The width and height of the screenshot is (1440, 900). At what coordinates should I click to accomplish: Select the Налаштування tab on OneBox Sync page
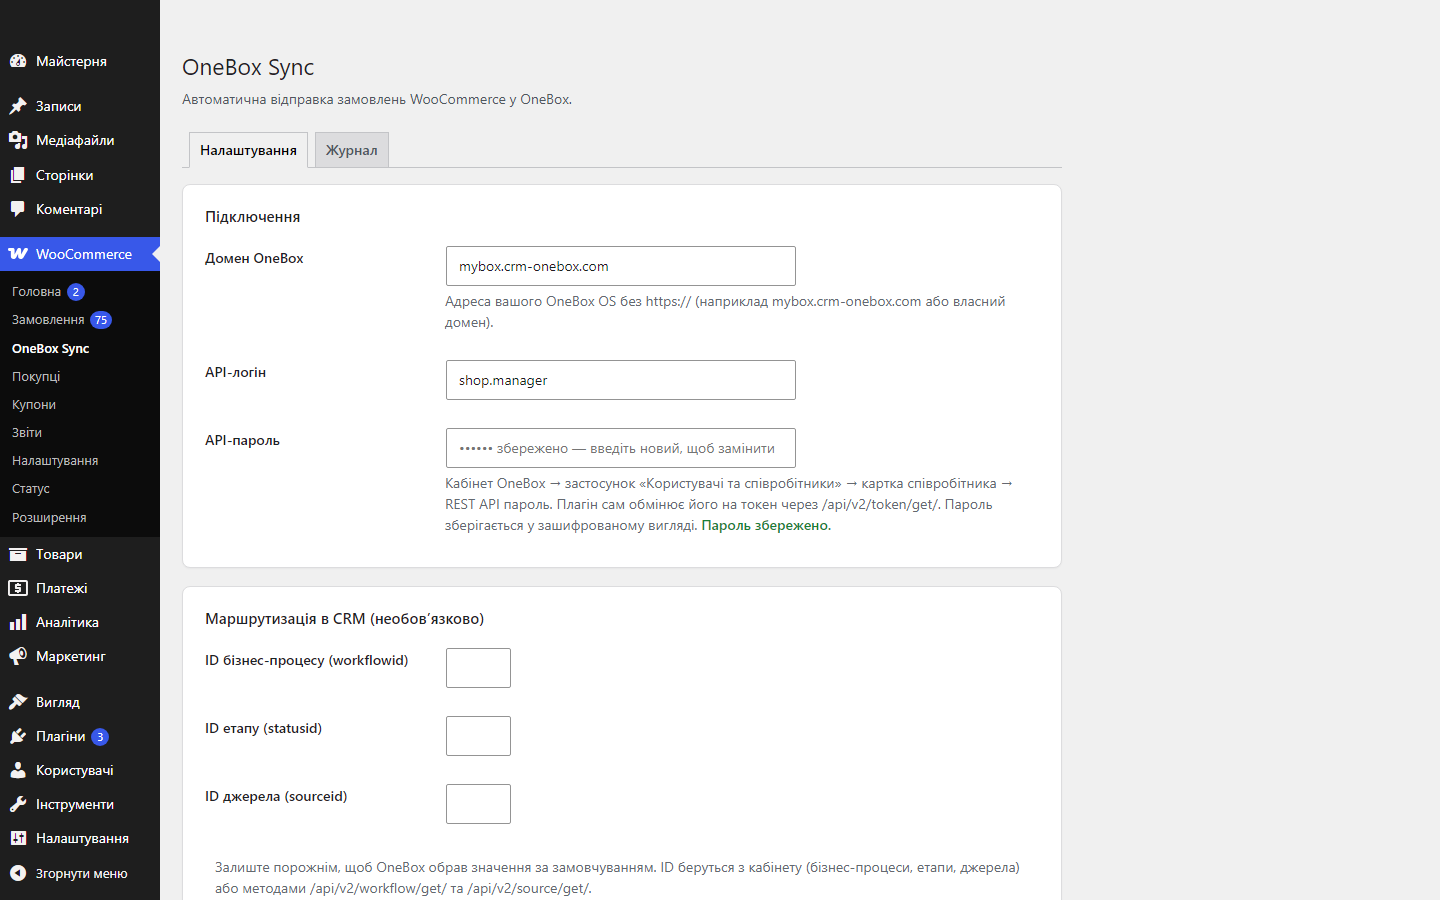(248, 150)
